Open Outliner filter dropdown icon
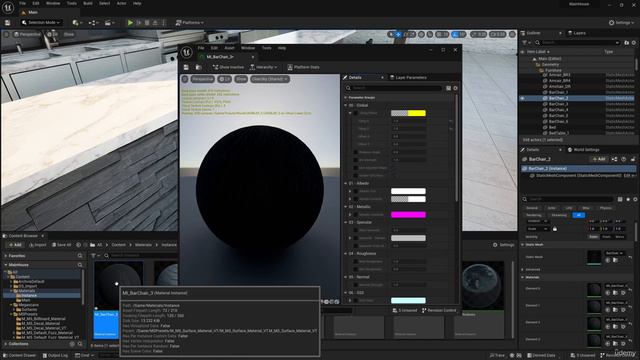640x360 pixels. [526, 42]
